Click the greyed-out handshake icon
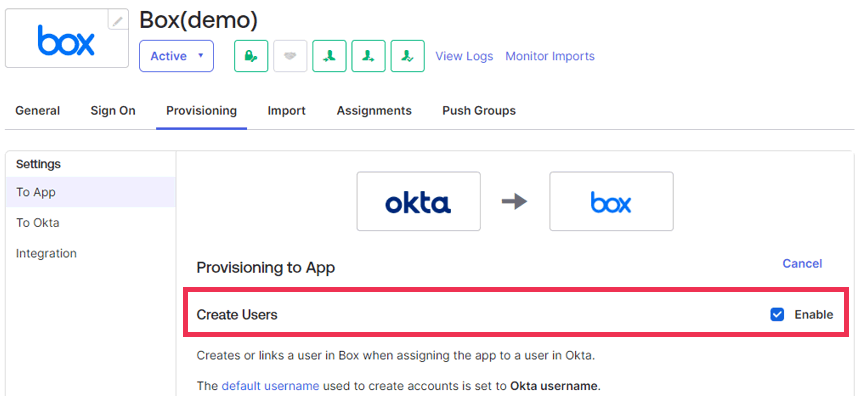The width and height of the screenshot is (862, 416). (x=290, y=56)
